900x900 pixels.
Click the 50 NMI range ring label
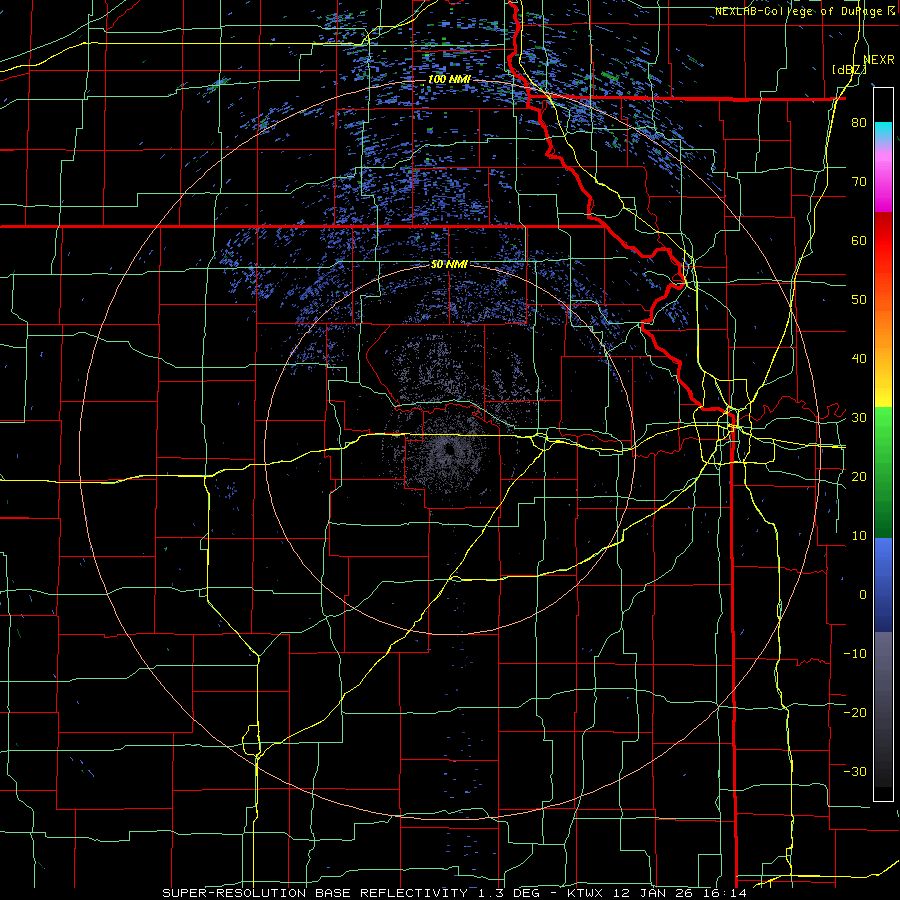tap(449, 264)
